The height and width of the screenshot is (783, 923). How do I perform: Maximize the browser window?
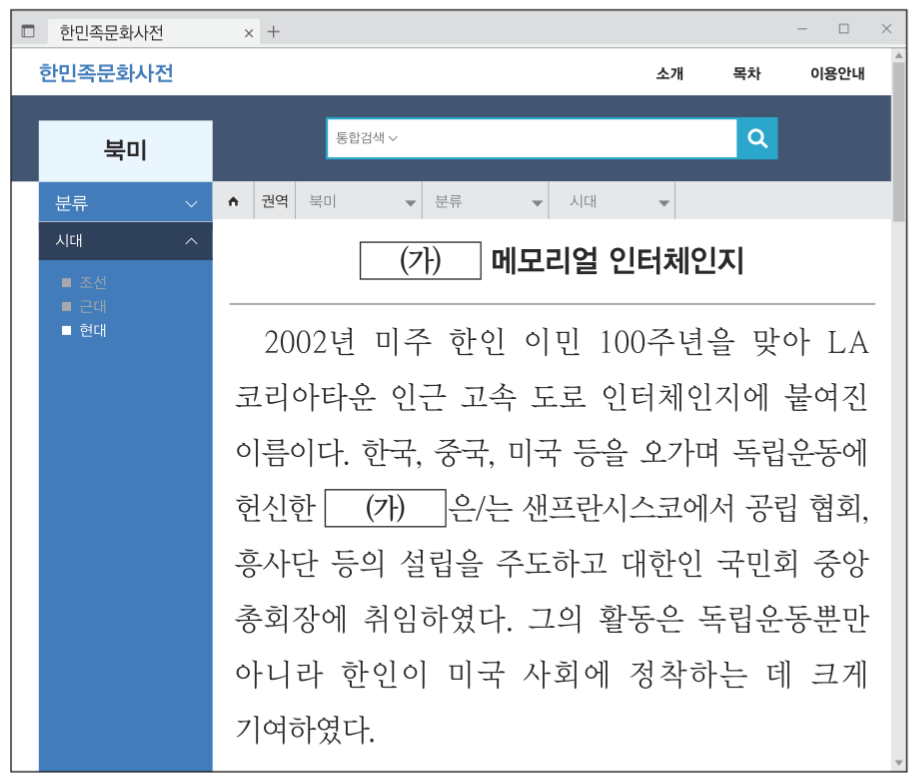[844, 28]
